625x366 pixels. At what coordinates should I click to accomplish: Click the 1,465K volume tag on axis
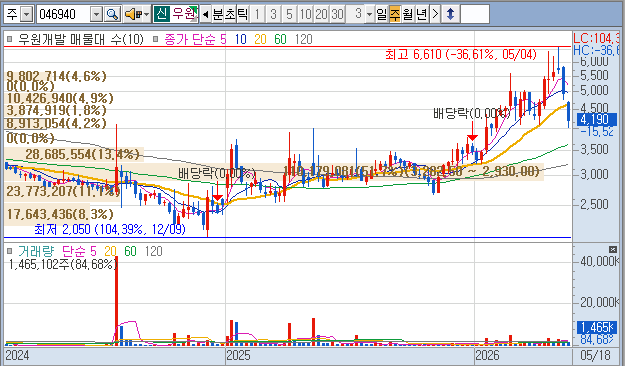tap(596, 327)
